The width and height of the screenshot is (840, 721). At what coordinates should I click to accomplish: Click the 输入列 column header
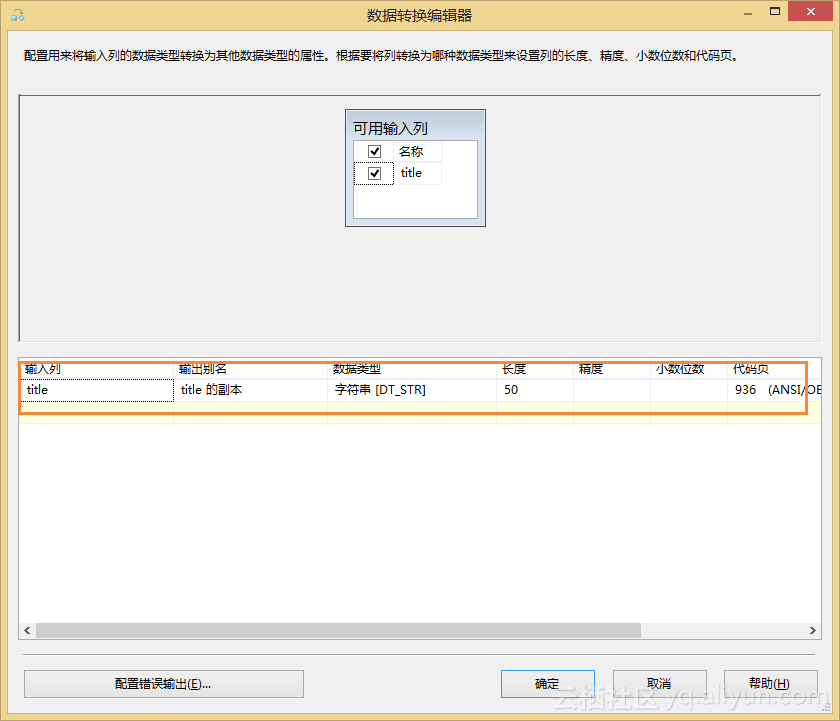point(97,369)
